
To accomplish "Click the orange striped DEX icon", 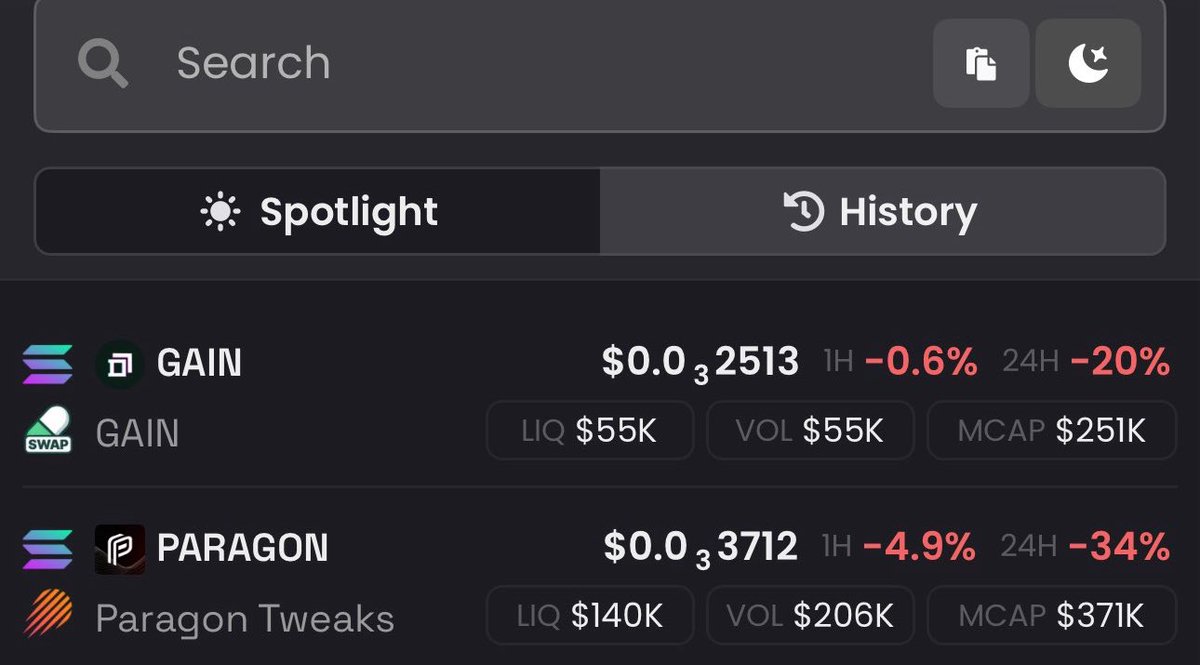I will pyautogui.click(x=47, y=615).
